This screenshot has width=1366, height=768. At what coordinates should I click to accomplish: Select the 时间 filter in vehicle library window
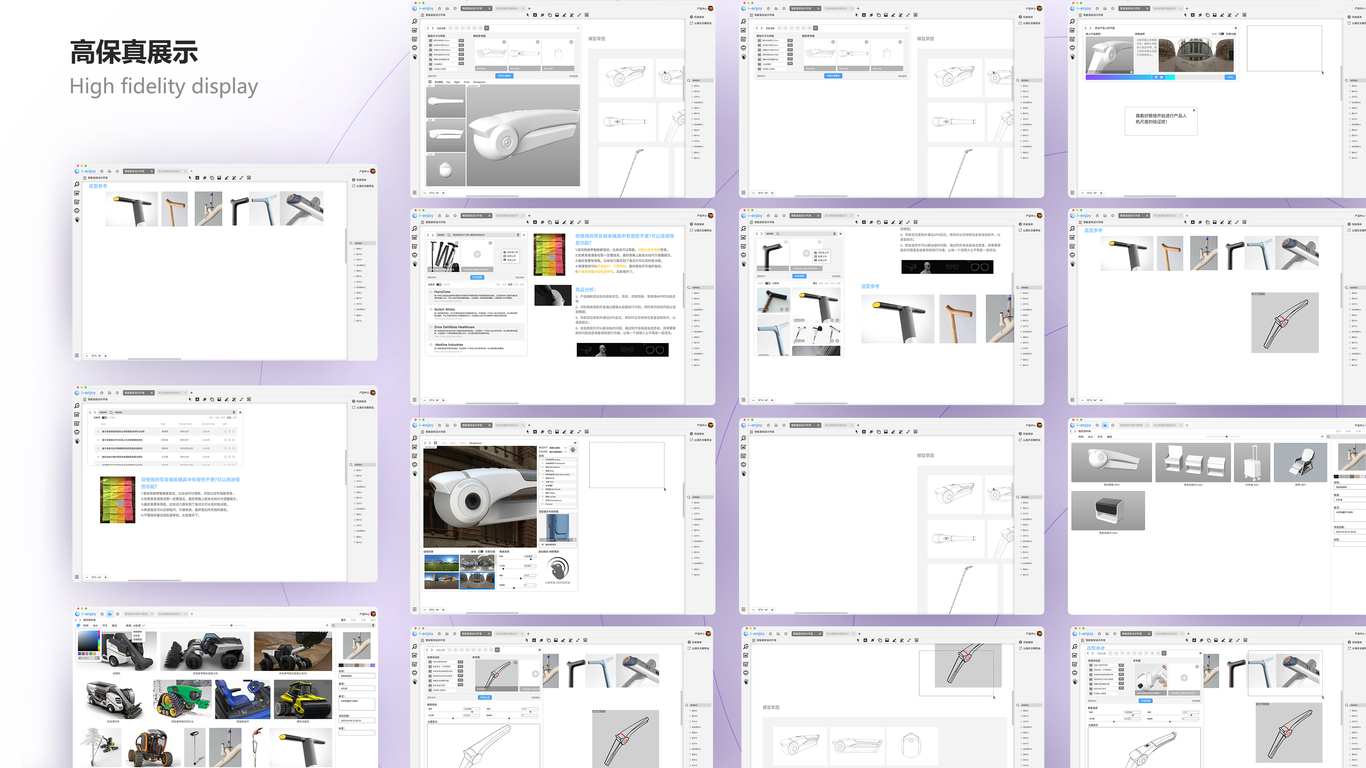point(86,626)
